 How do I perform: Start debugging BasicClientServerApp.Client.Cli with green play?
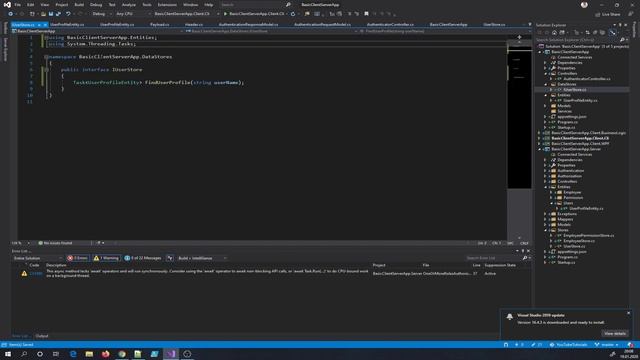pyautogui.click(x=254, y=14)
